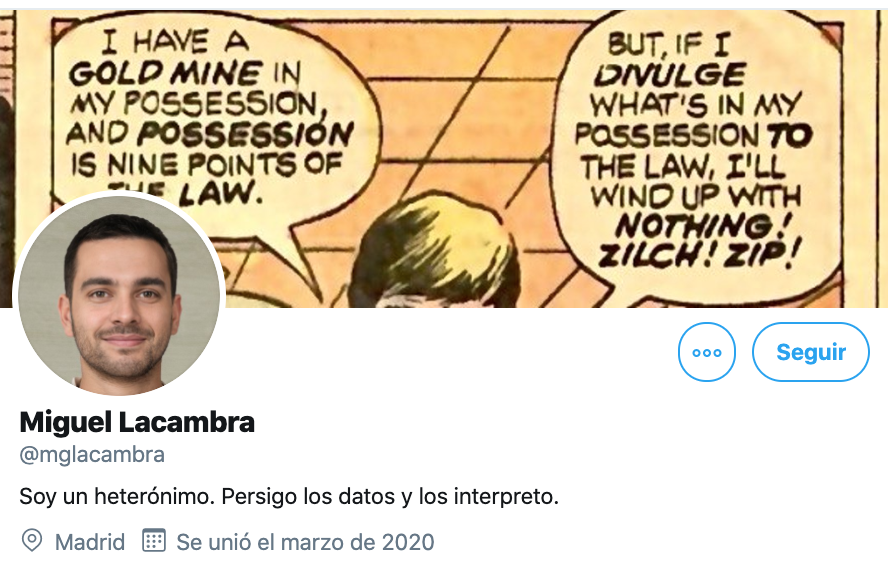
Task: Click the comic strip header banner
Action: pyautogui.click(x=444, y=159)
